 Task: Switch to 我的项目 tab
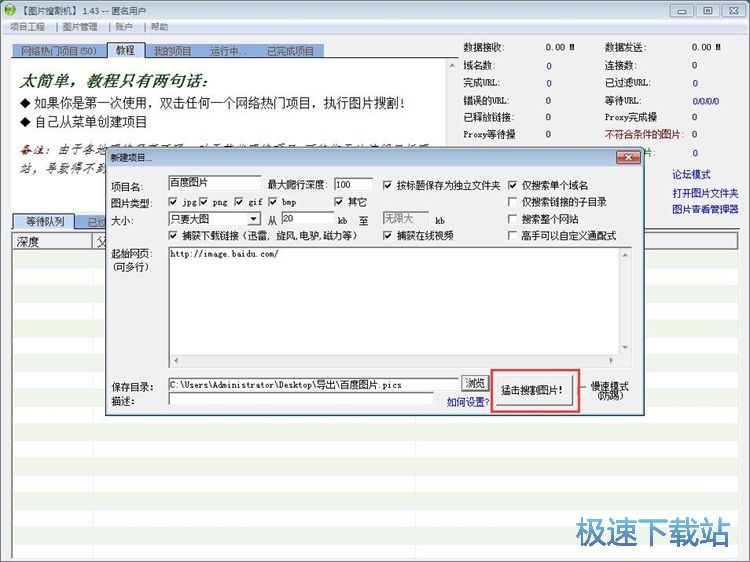click(x=172, y=51)
